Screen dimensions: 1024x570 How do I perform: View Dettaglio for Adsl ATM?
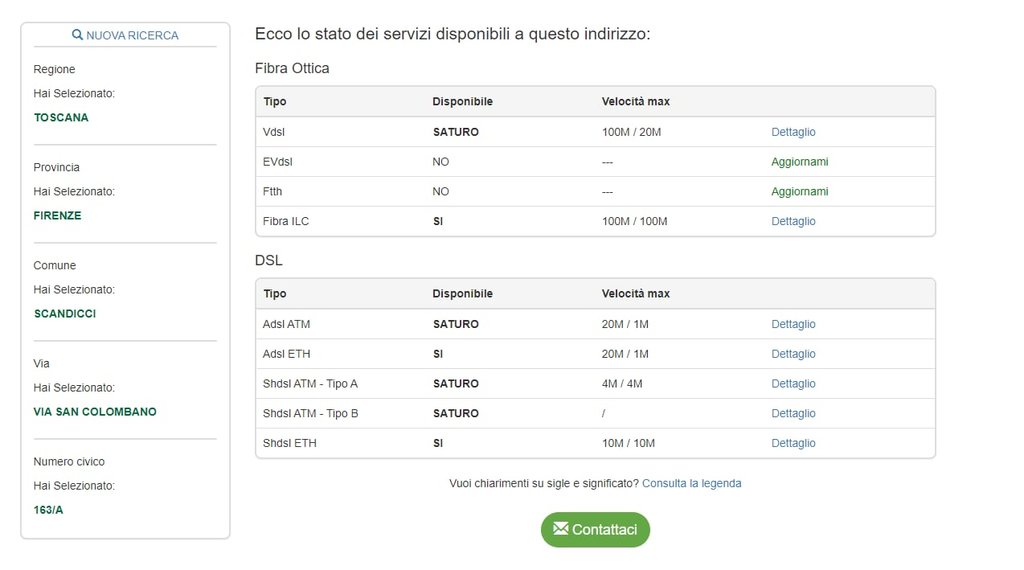[793, 324]
